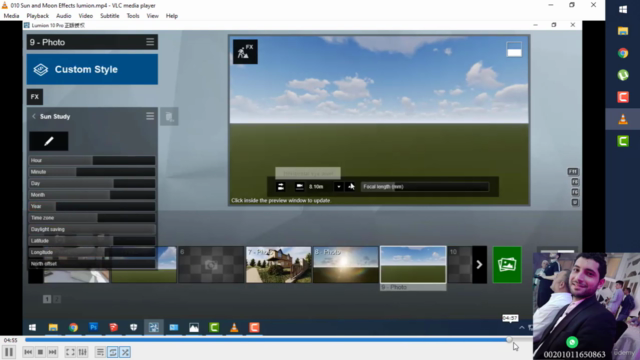The width and height of the screenshot is (640, 360).
Task: Click the Windows Start logo in right sidebar
Action: 623,9
